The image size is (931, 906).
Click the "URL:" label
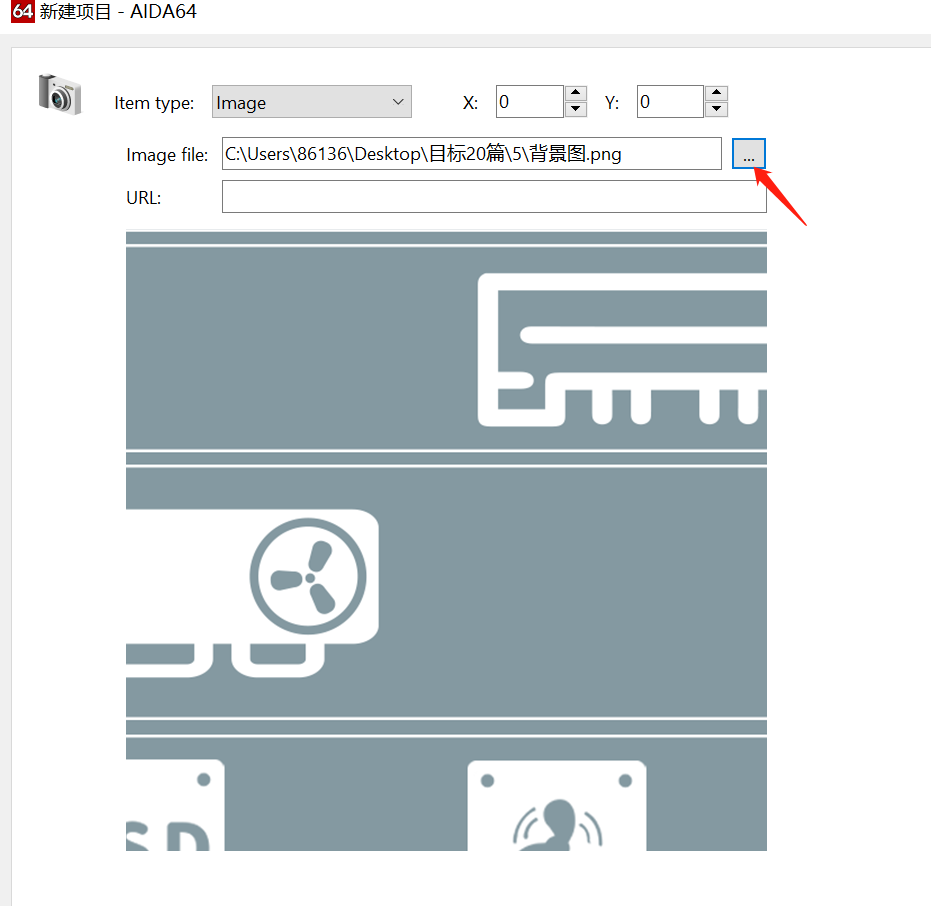(143, 198)
